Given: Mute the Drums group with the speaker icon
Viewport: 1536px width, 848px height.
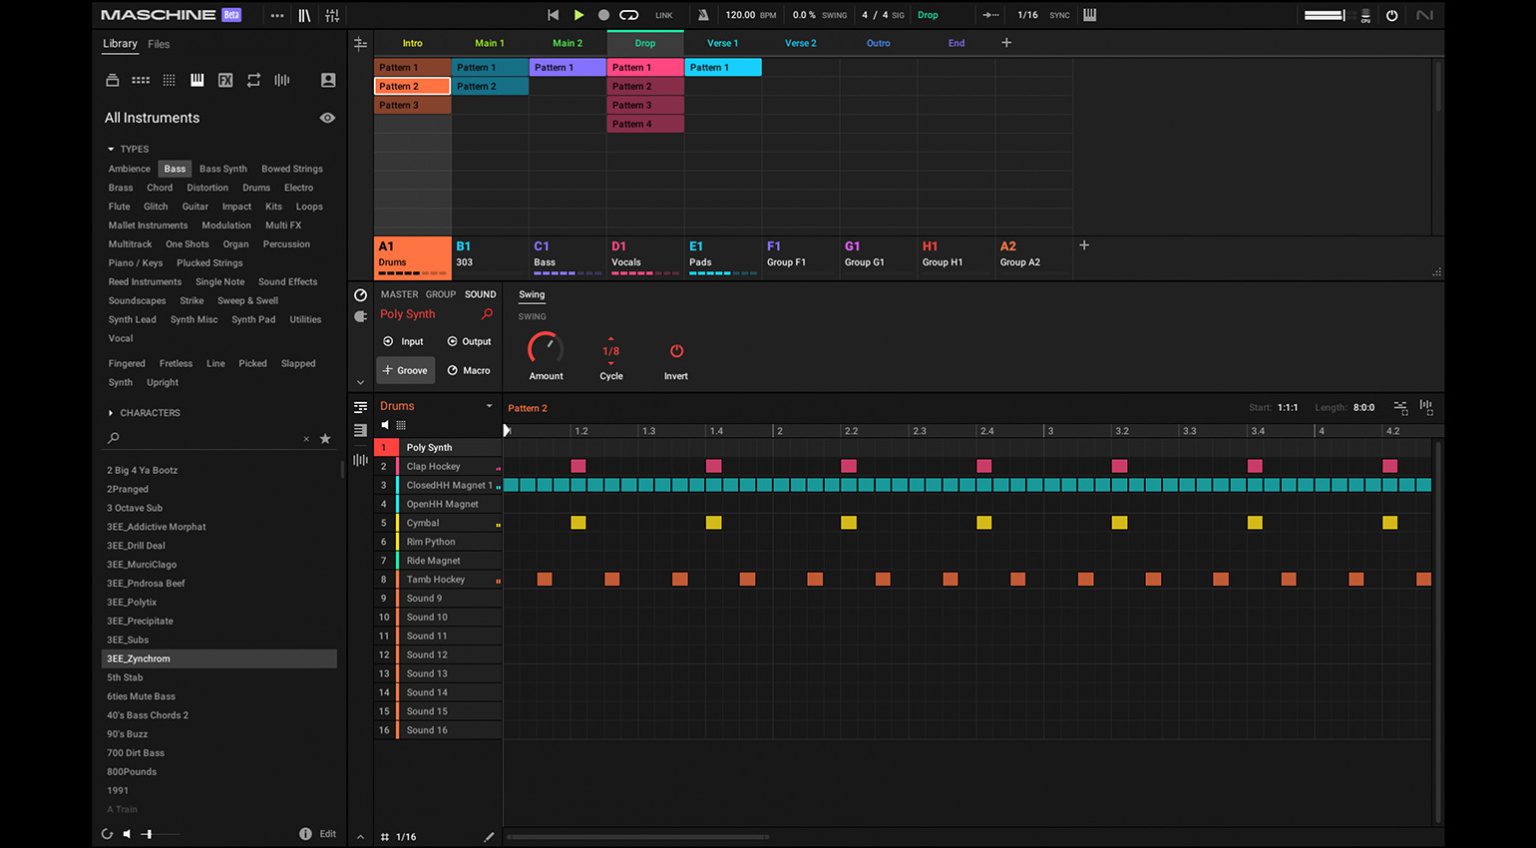Looking at the screenshot, I should click(385, 425).
